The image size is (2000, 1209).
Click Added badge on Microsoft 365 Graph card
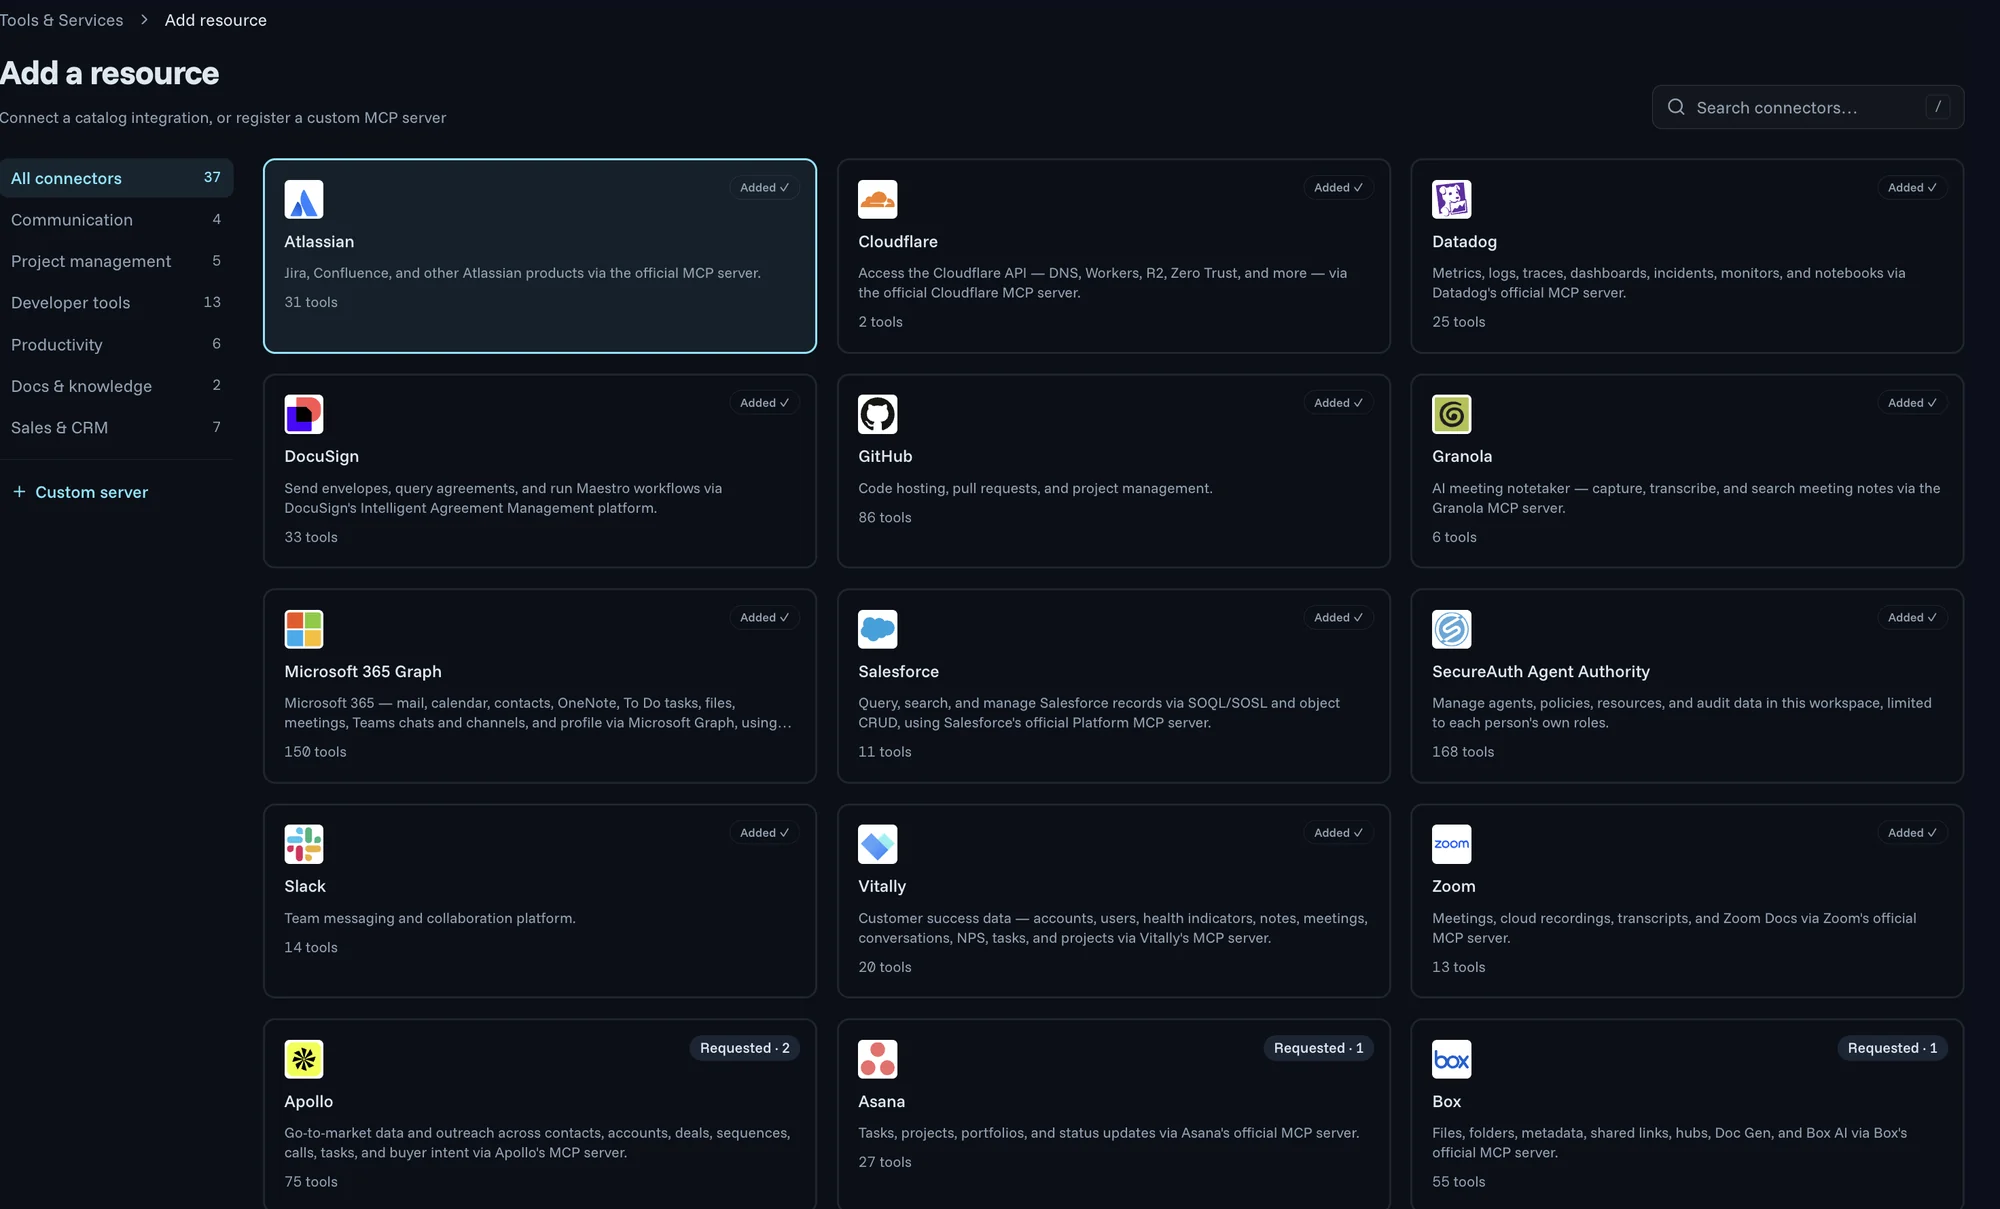tap(764, 617)
